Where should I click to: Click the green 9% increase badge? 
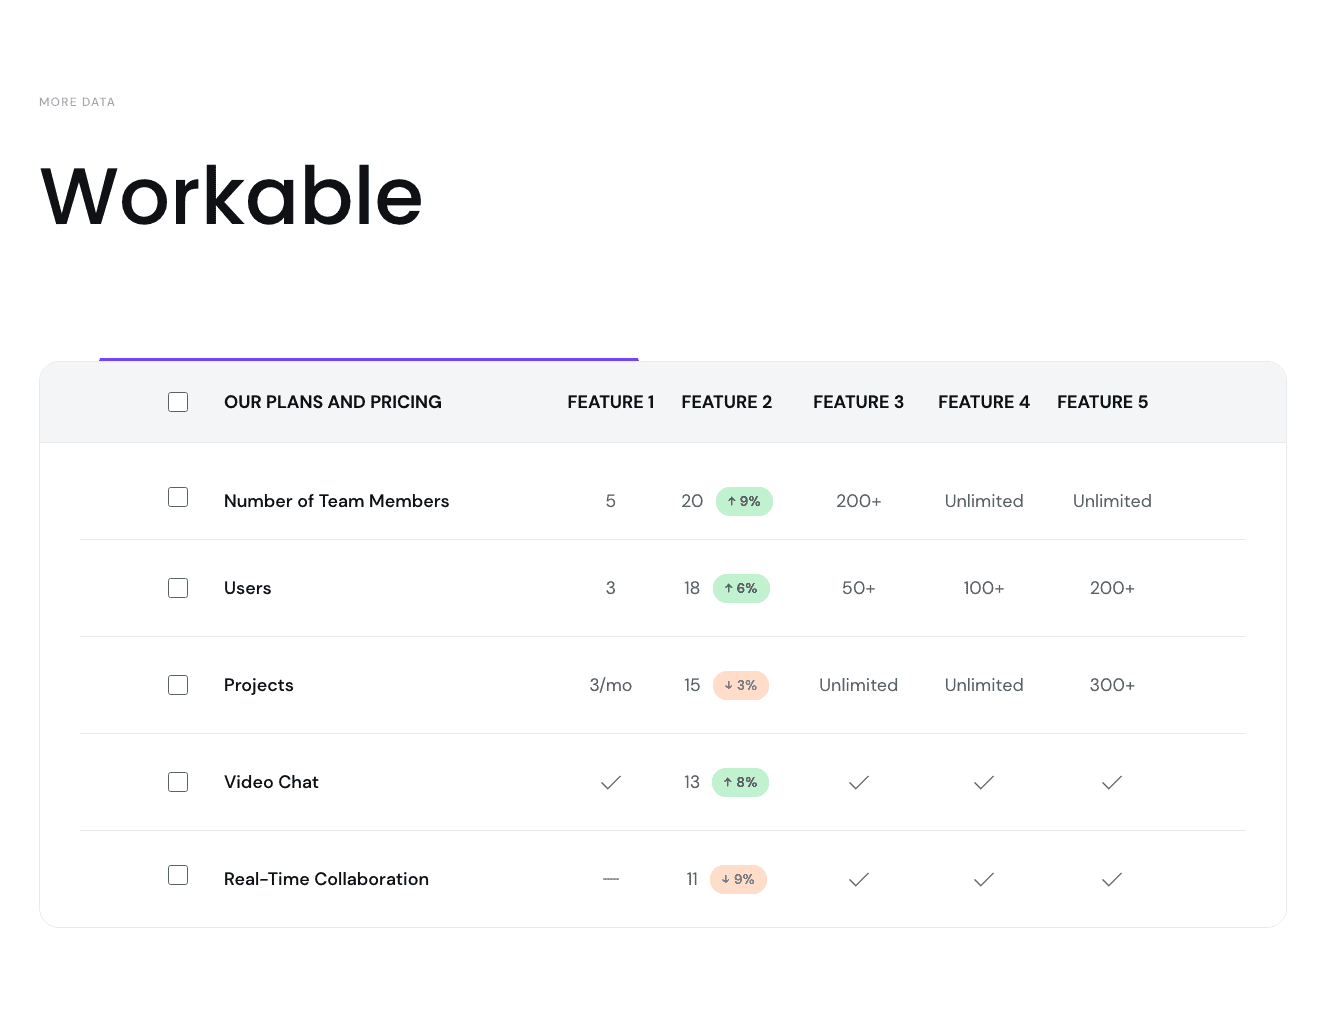(x=744, y=501)
